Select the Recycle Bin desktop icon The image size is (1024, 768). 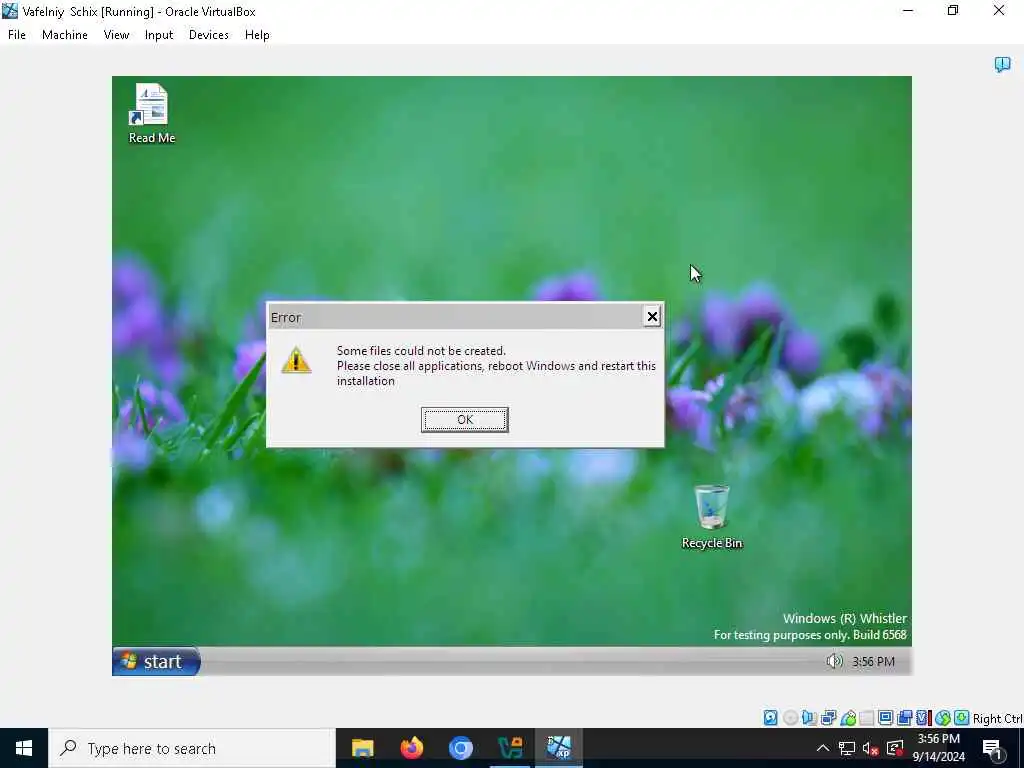tap(712, 517)
